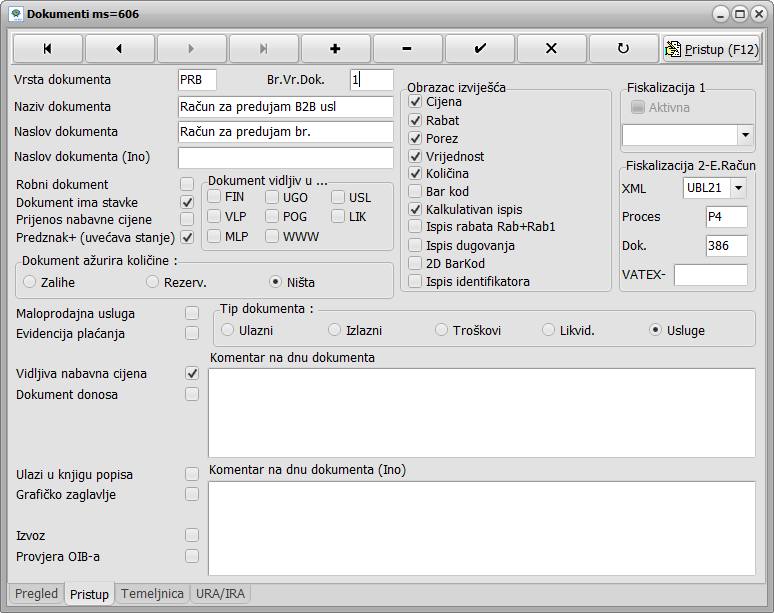The image size is (774, 613).
Task: Enable the Bar kod checkbox
Action: point(416,191)
